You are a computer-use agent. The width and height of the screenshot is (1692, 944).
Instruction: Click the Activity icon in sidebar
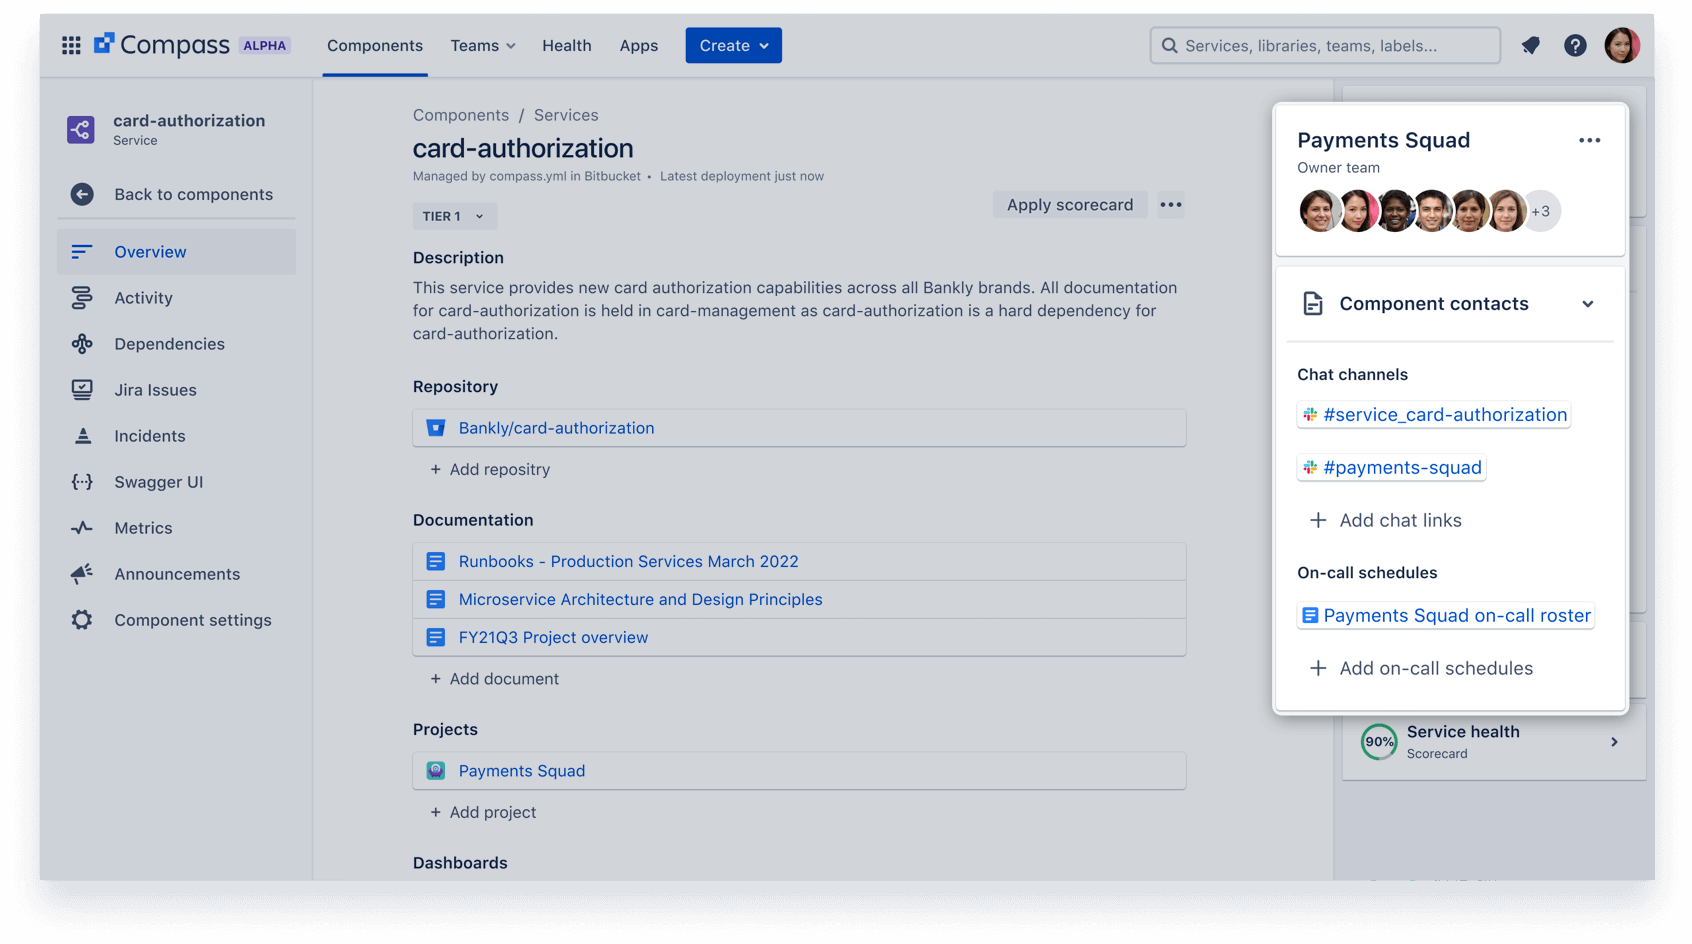point(82,298)
